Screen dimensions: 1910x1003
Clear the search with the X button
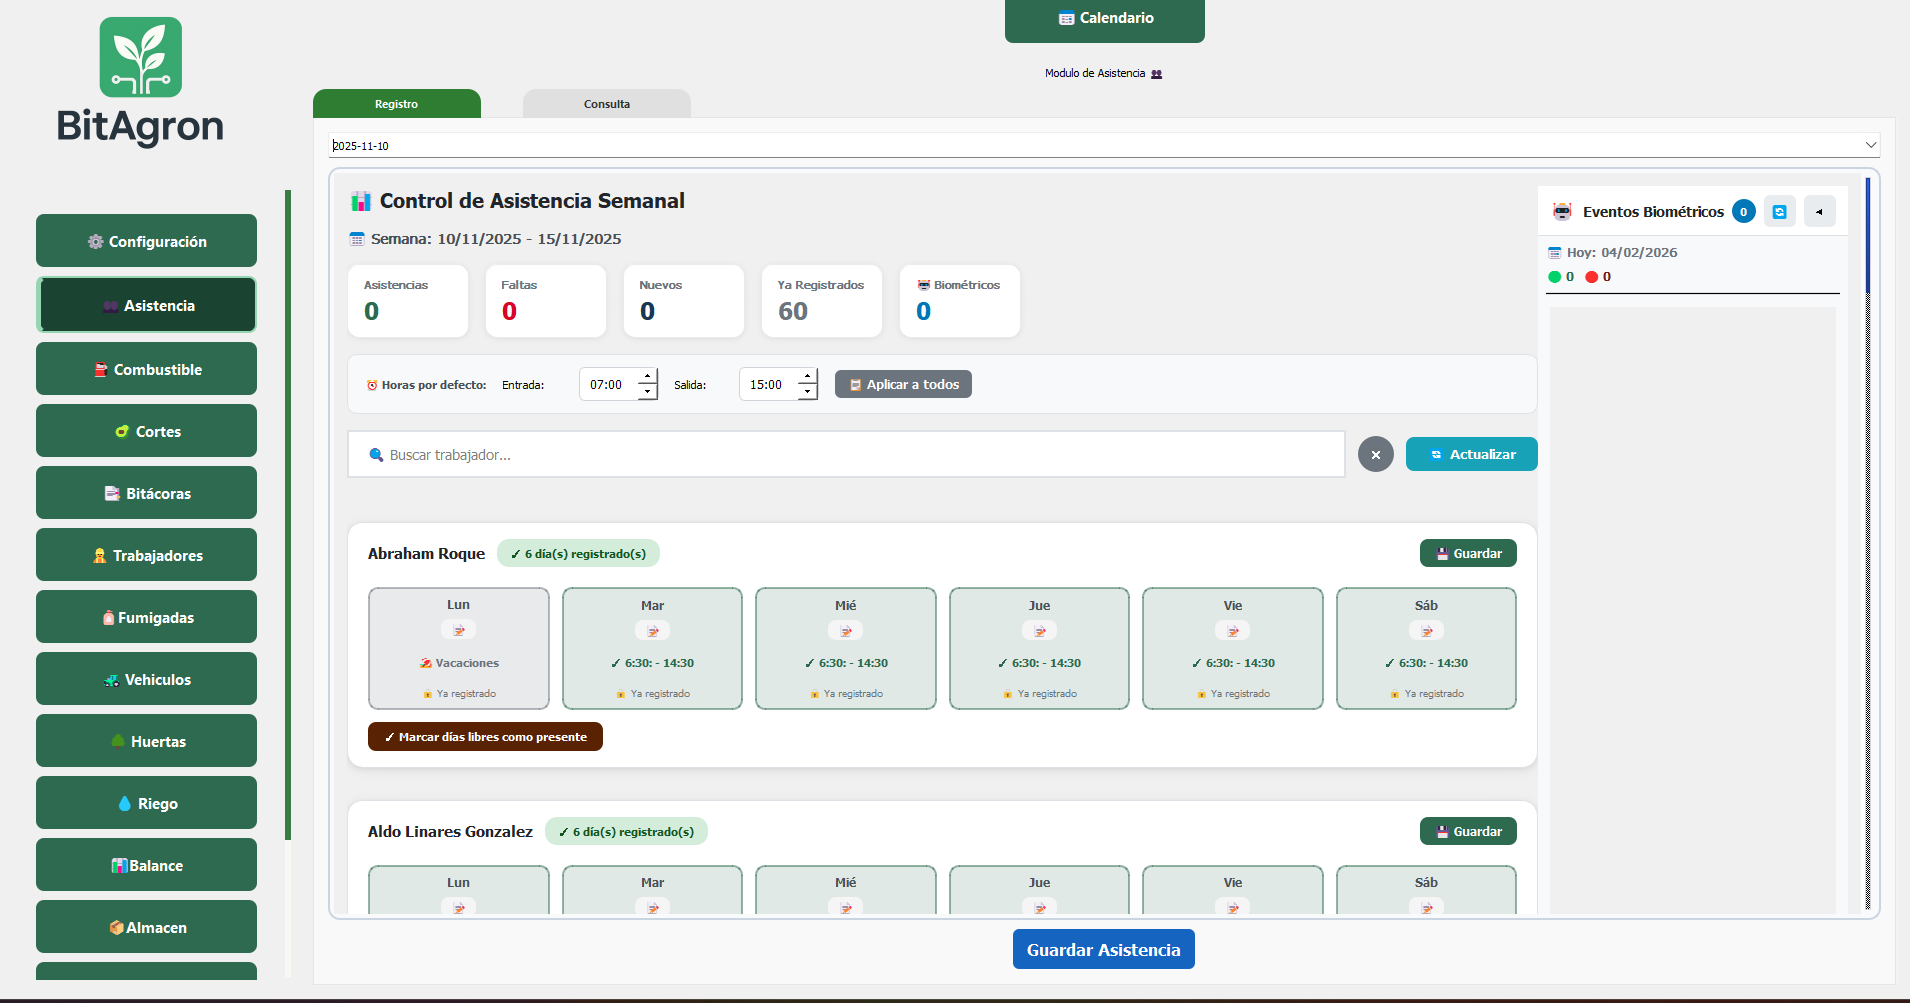point(1376,454)
